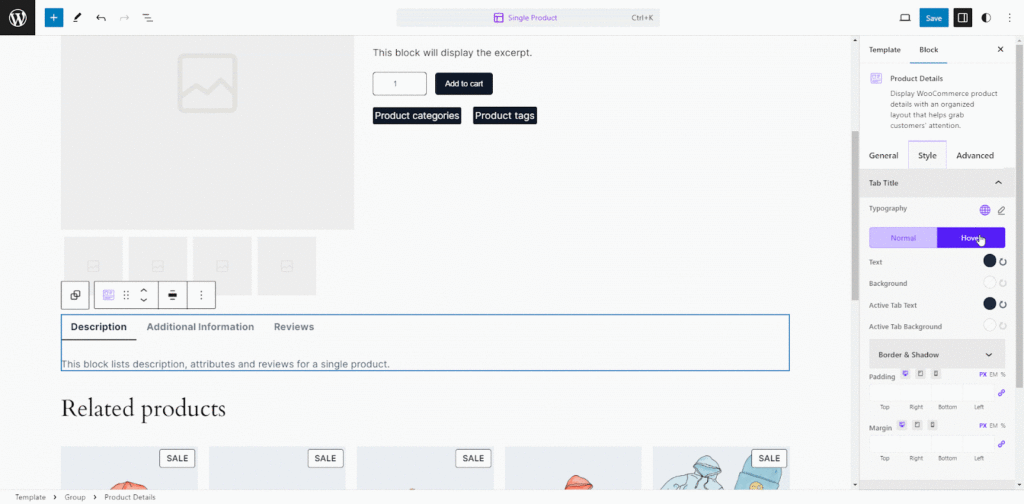
Task: Select the Reviews product tab
Action: point(294,326)
